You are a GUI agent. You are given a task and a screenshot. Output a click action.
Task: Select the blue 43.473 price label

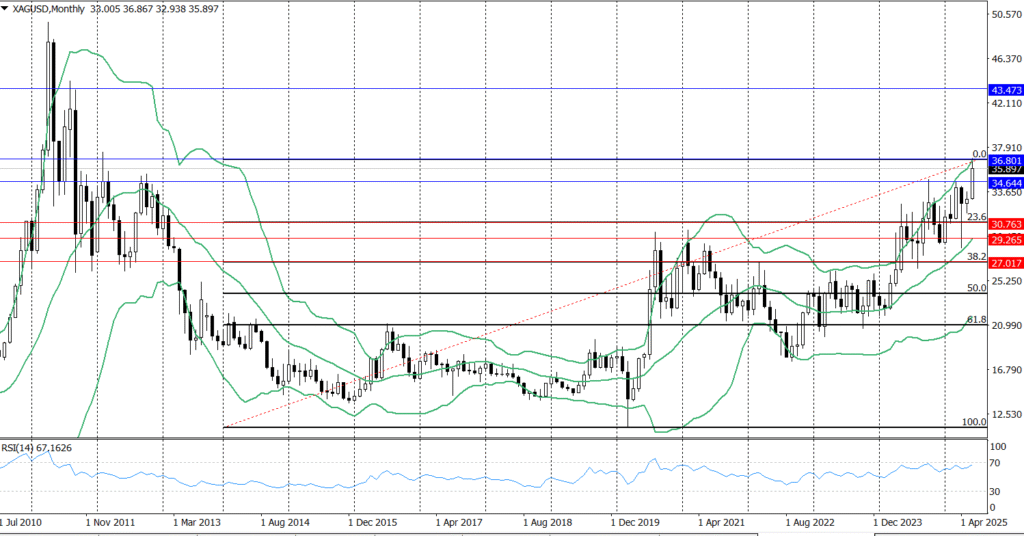coord(1006,90)
